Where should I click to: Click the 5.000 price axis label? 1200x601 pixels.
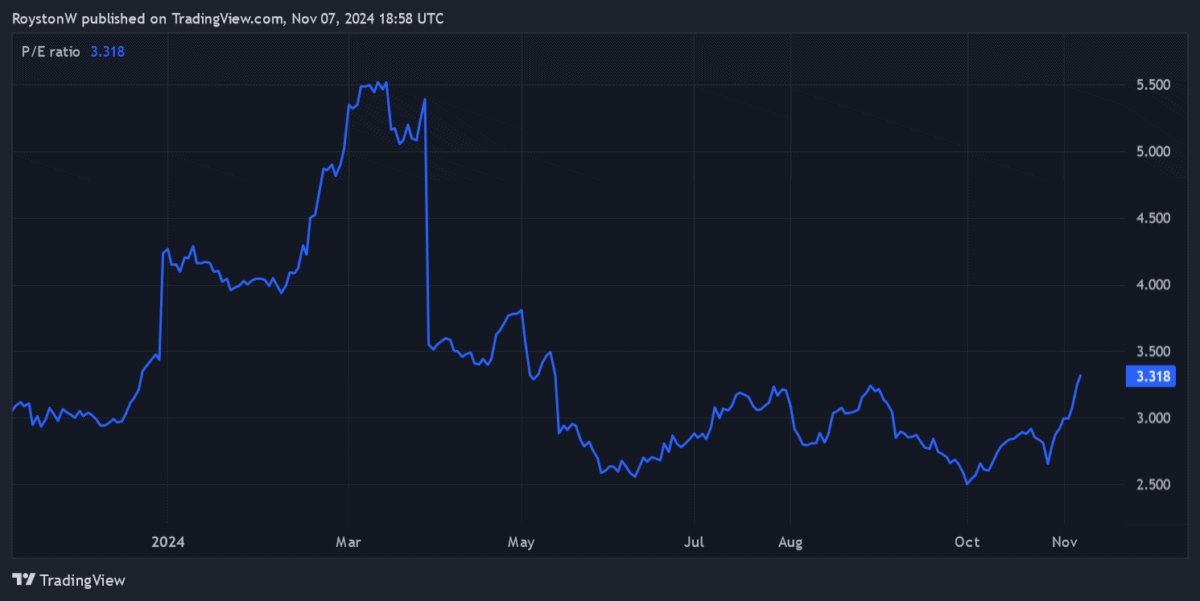click(1154, 152)
